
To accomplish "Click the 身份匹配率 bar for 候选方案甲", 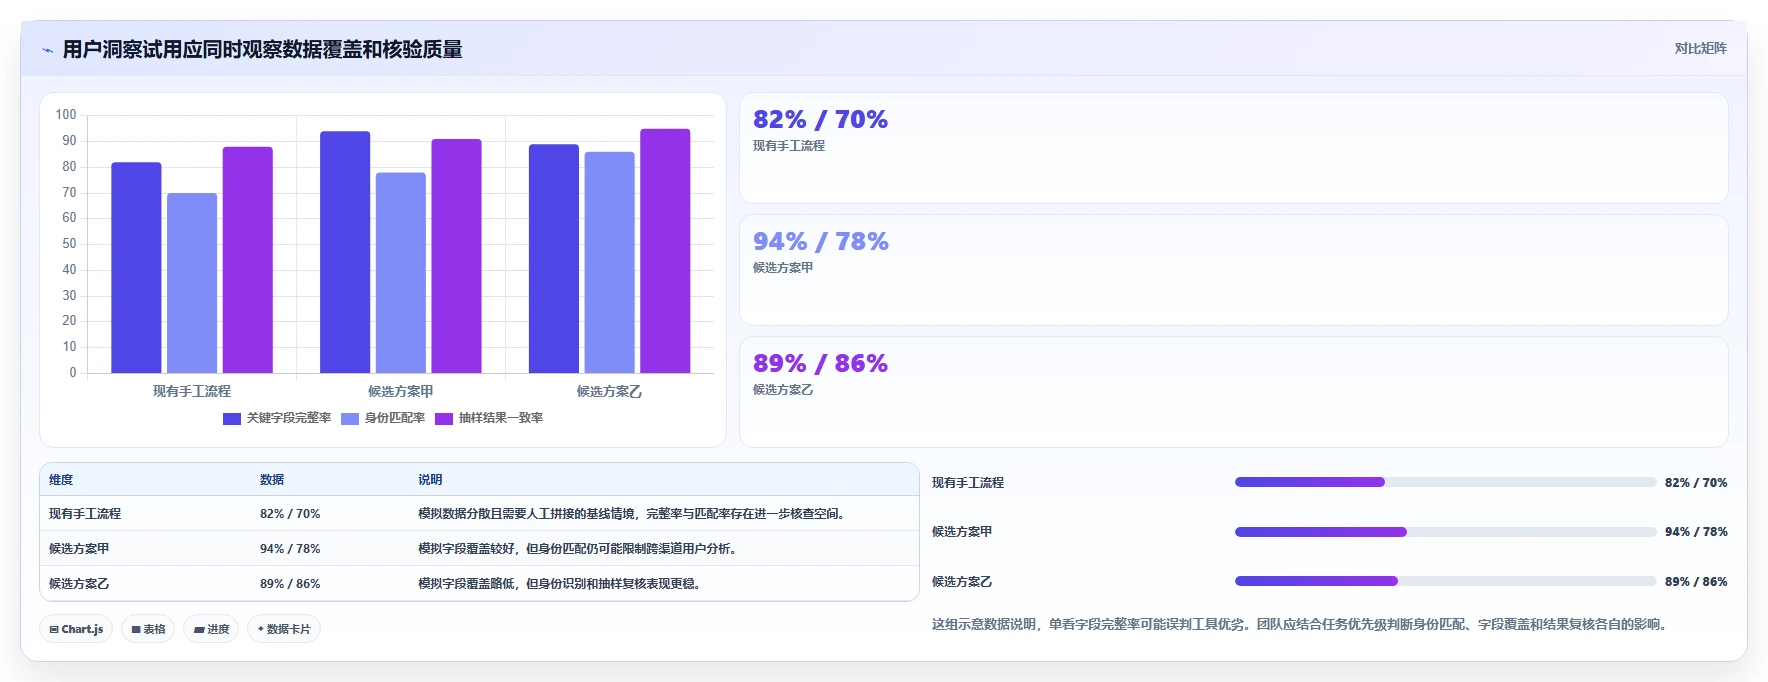I will [401, 273].
